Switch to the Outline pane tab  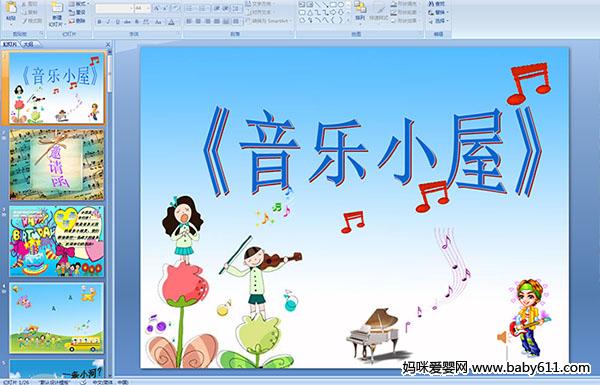(x=28, y=44)
